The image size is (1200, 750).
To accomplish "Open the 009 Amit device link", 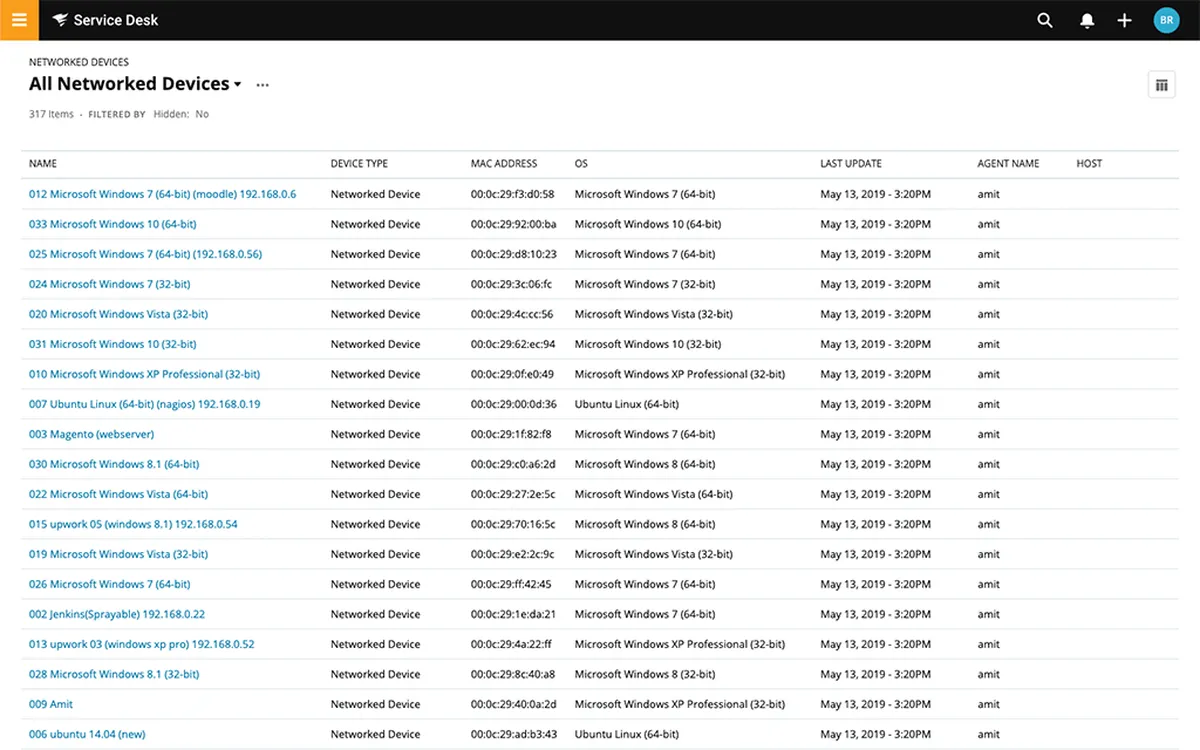I will 51,704.
